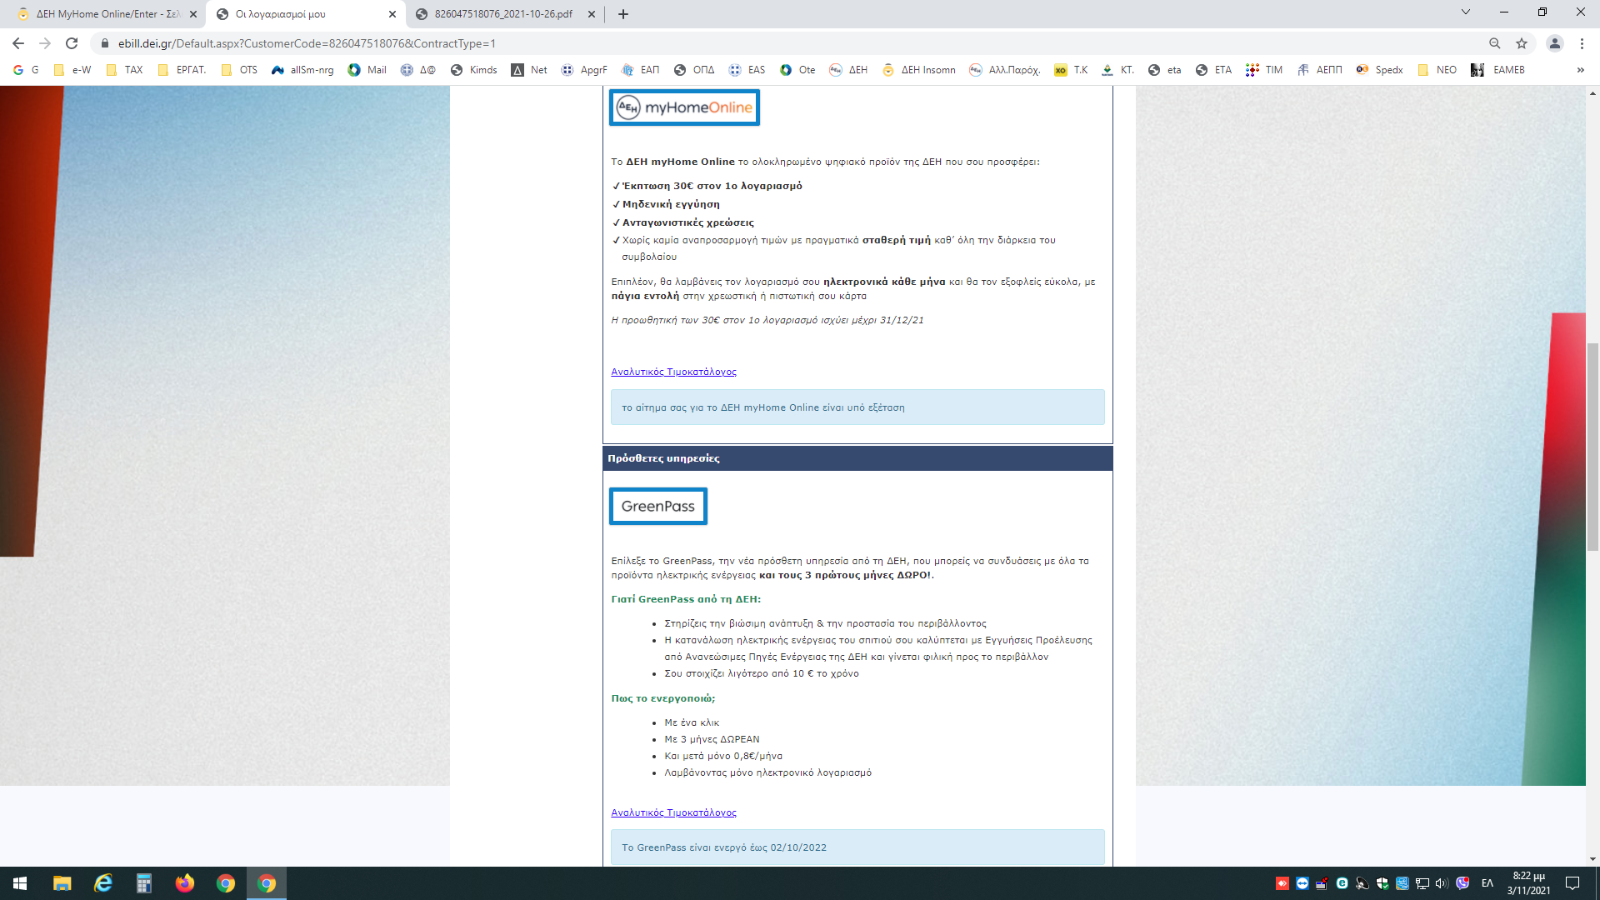Open a new tab with plus button
Screen dimensions: 1600x900
623,14
